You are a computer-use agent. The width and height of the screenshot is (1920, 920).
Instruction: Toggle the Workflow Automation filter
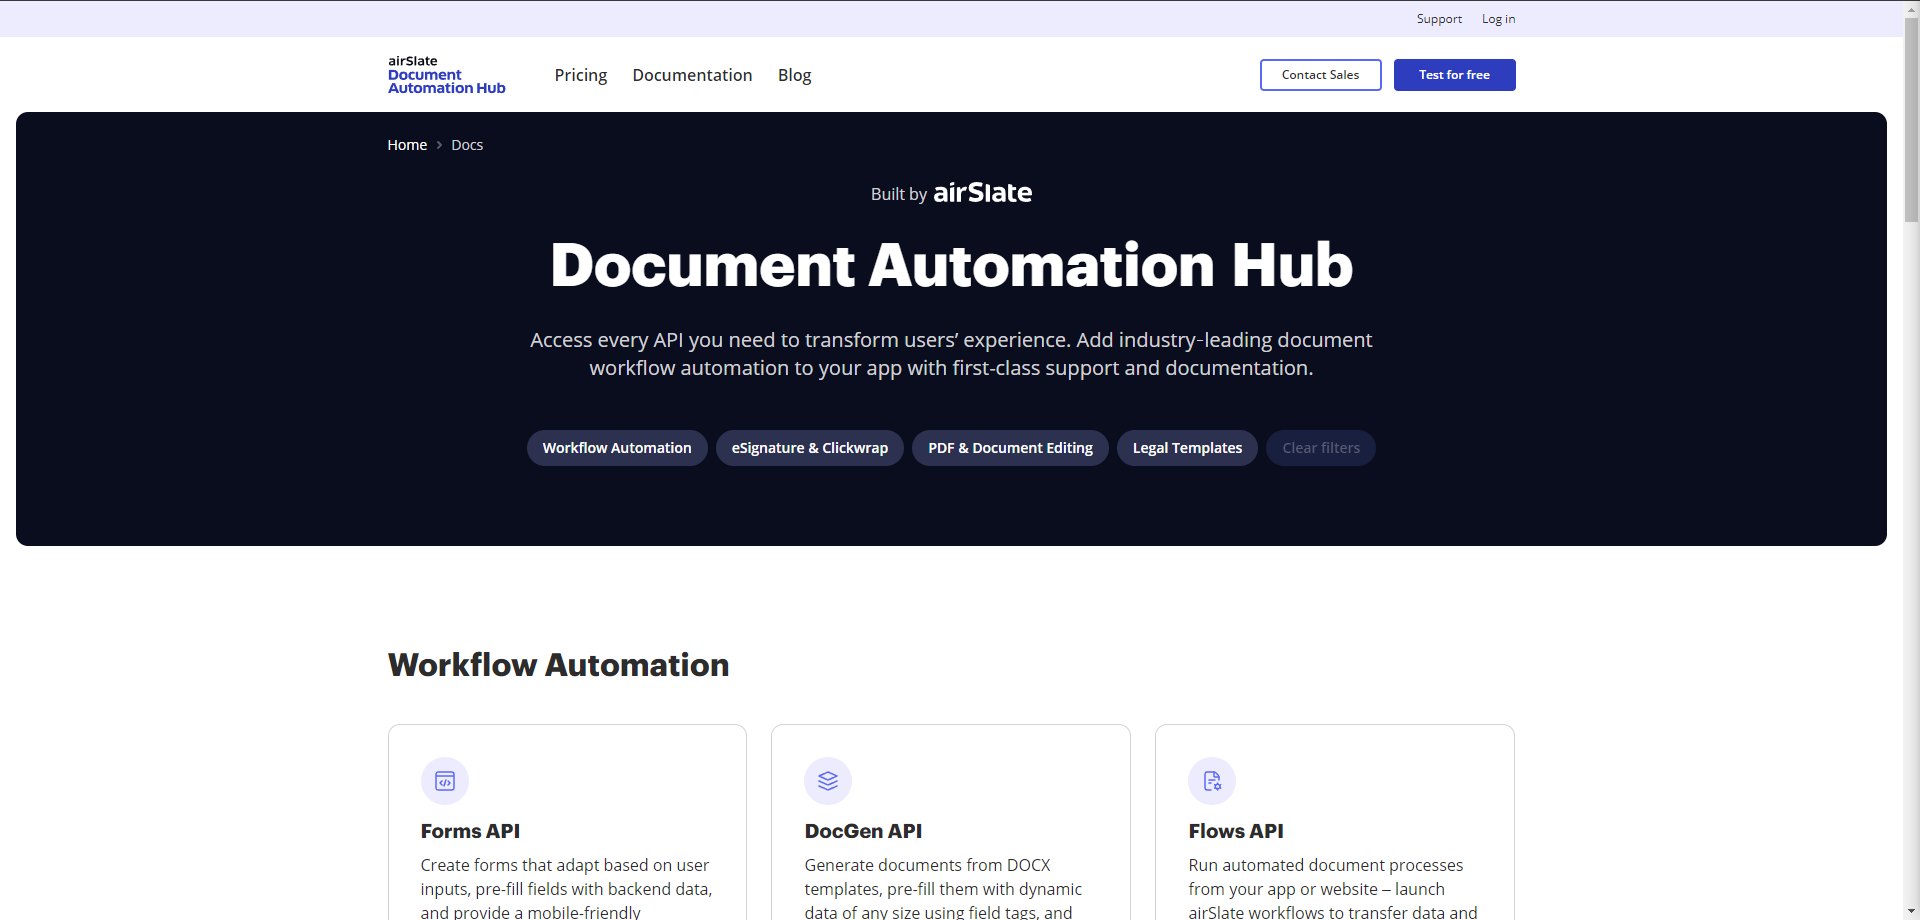coord(617,448)
